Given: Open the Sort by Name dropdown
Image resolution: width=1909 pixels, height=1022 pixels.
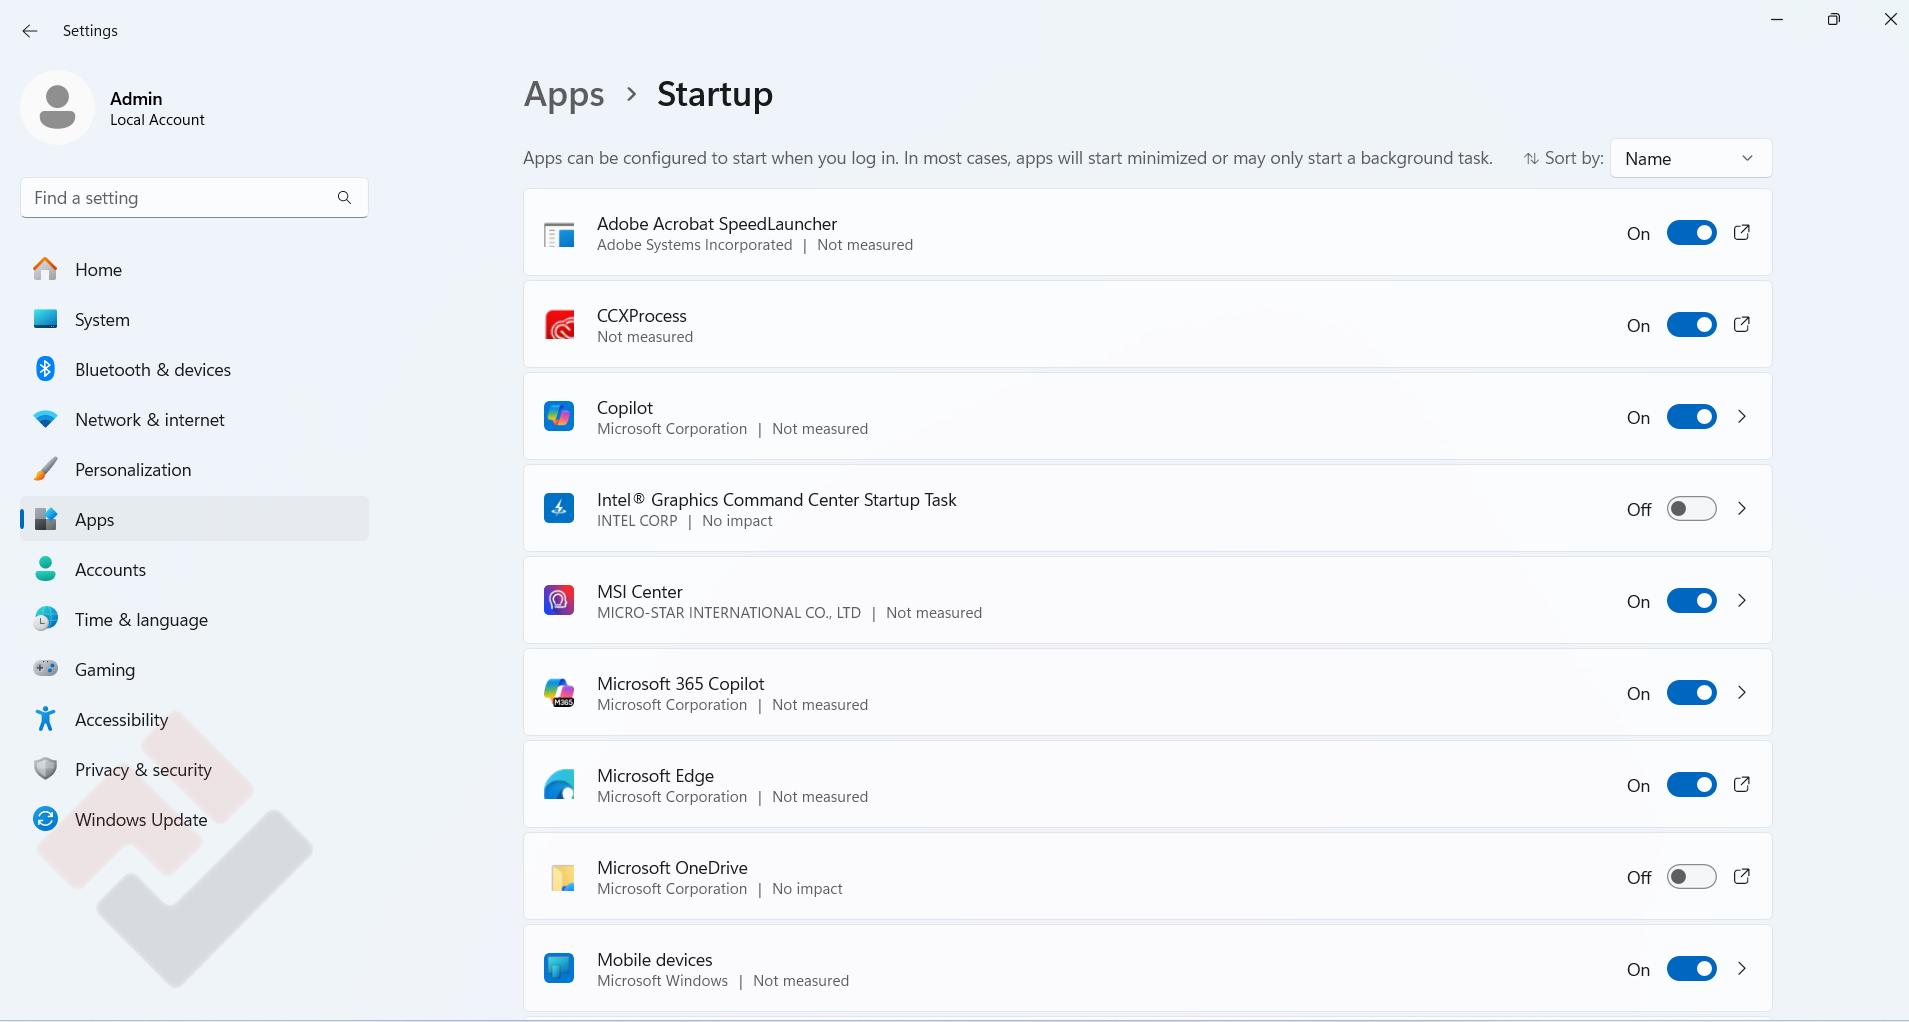Looking at the screenshot, I should [x=1690, y=159].
